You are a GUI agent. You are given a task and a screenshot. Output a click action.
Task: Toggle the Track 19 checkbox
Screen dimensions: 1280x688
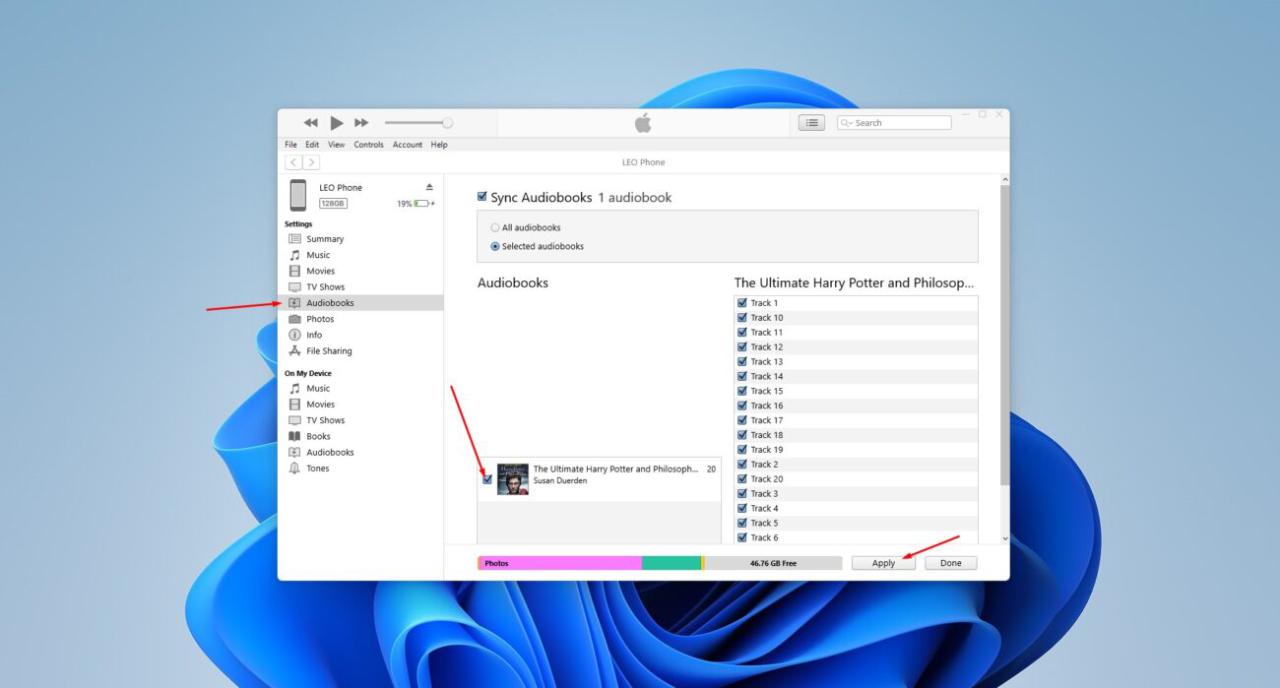click(x=742, y=450)
